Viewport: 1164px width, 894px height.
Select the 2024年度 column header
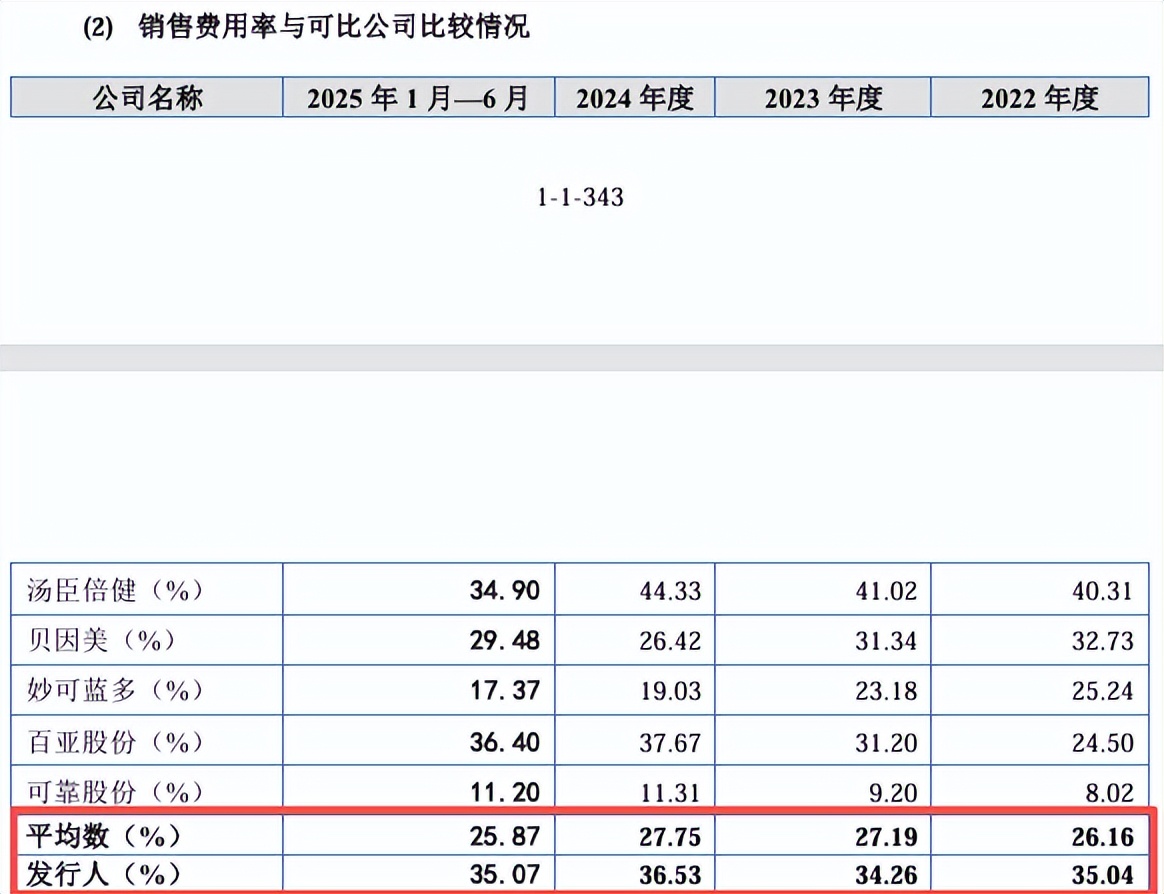point(635,98)
